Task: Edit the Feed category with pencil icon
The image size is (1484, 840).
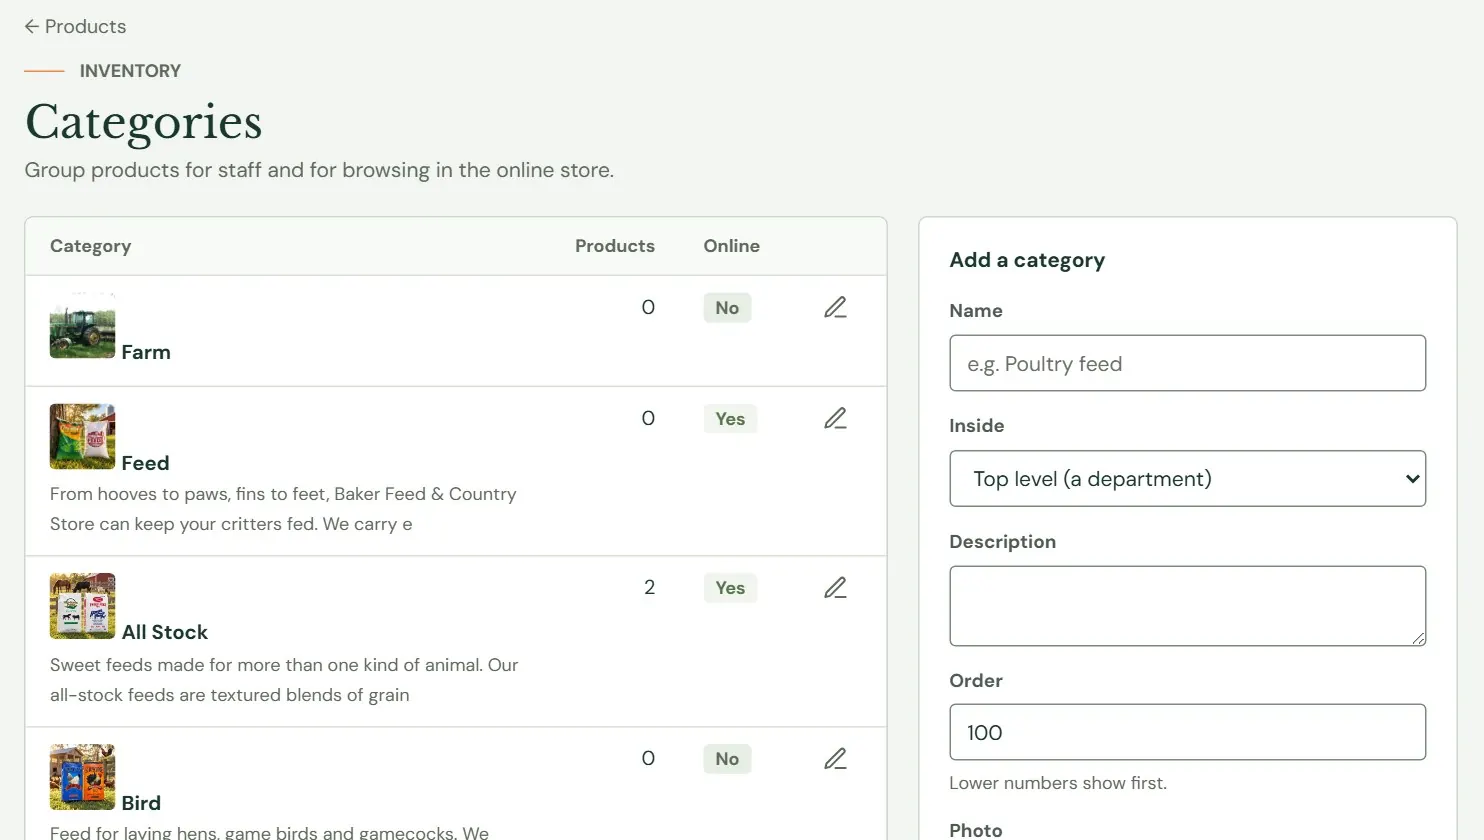Action: point(835,419)
